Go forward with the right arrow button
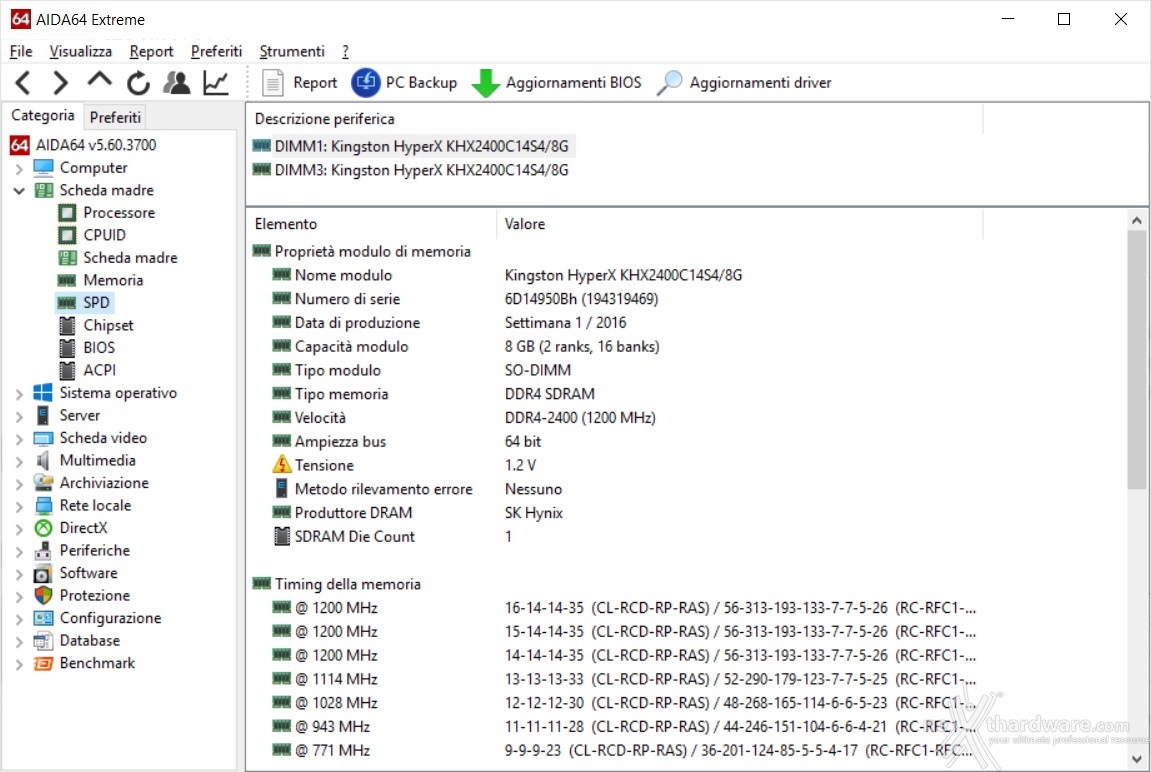Screen dimensions: 1151x772 click(x=61, y=83)
